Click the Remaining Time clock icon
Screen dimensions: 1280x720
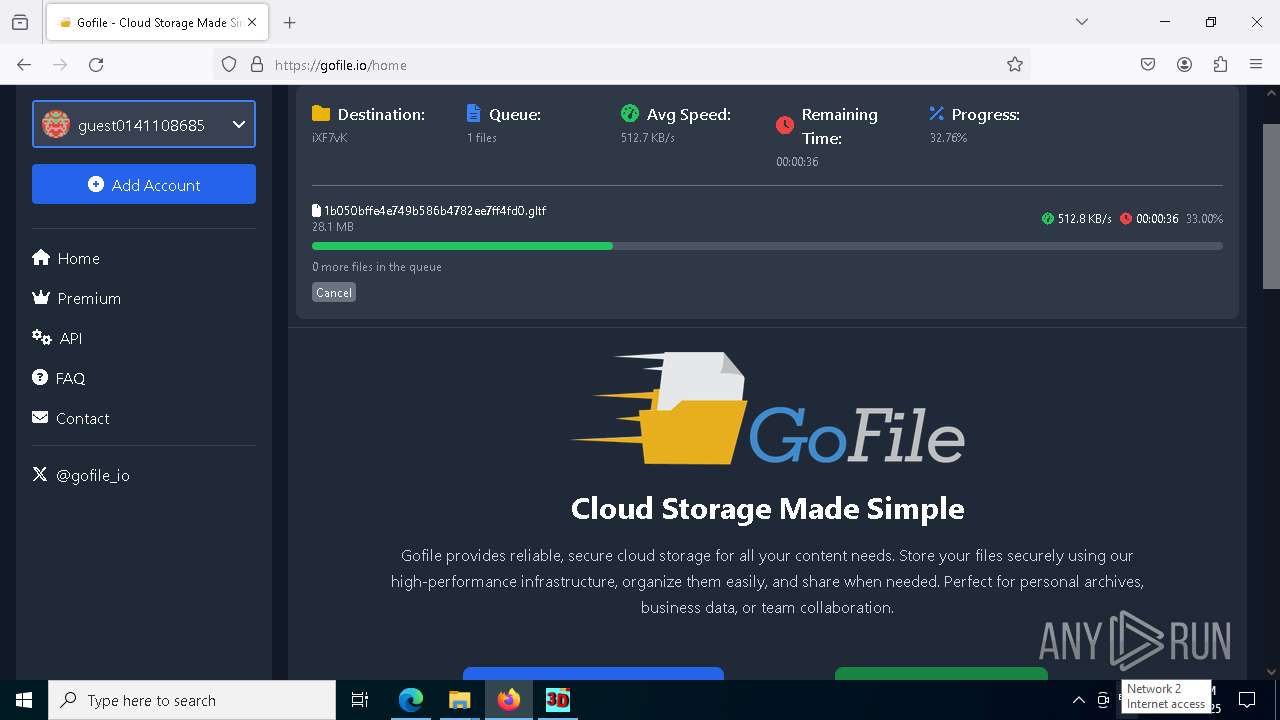(785, 125)
